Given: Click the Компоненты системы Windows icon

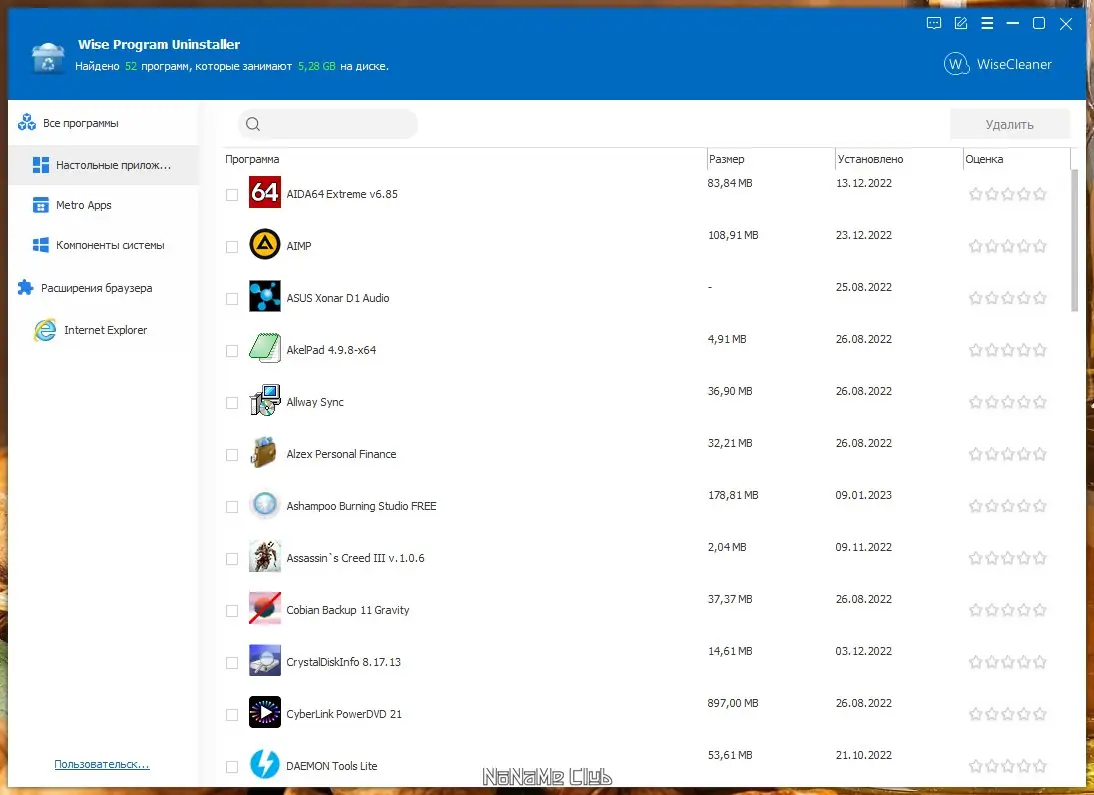Looking at the screenshot, I should (41, 245).
